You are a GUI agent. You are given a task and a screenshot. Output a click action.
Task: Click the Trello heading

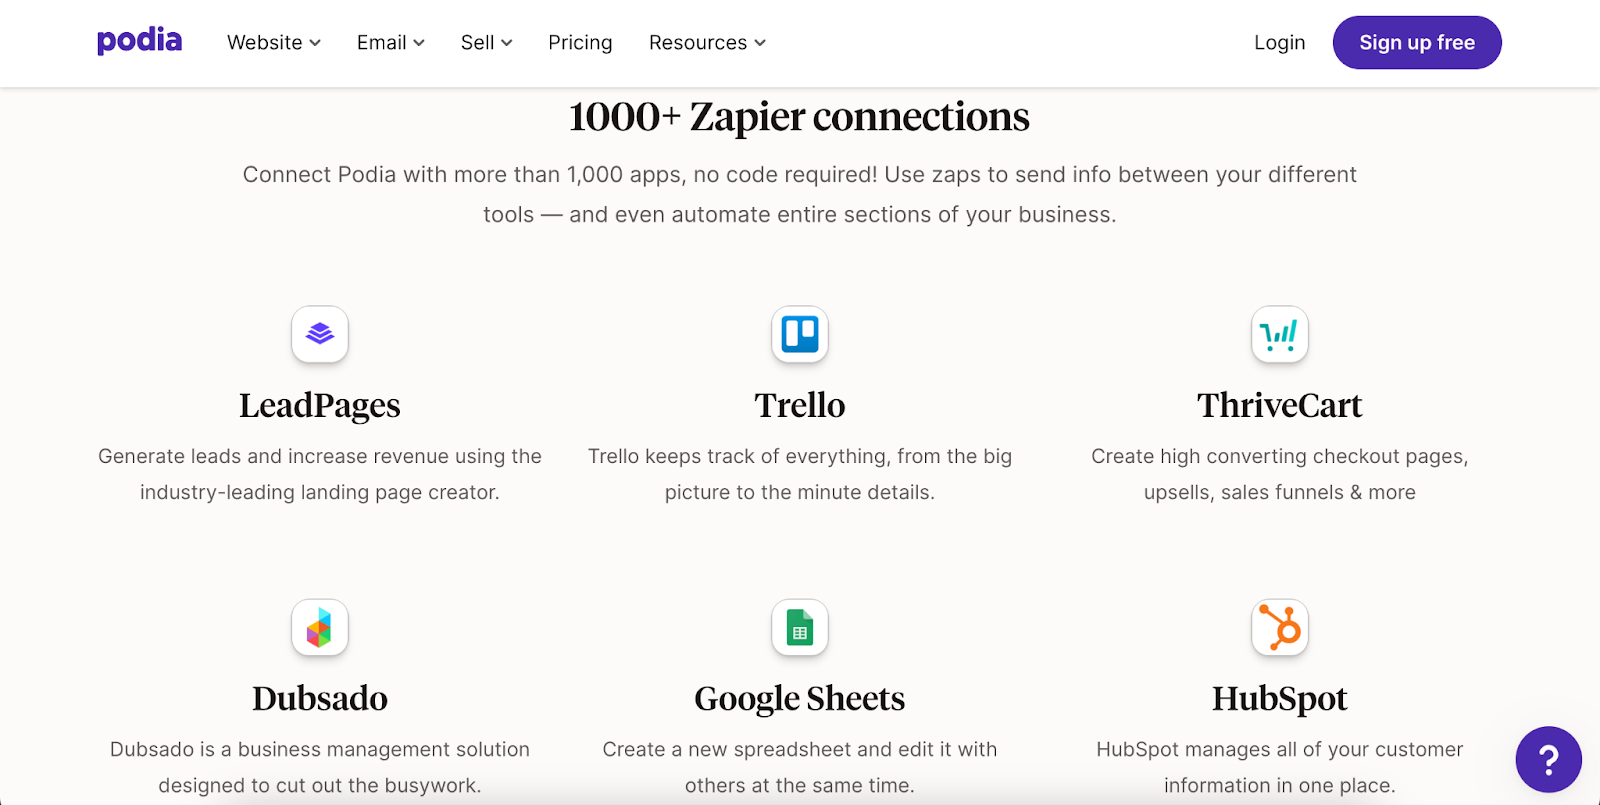(x=799, y=405)
